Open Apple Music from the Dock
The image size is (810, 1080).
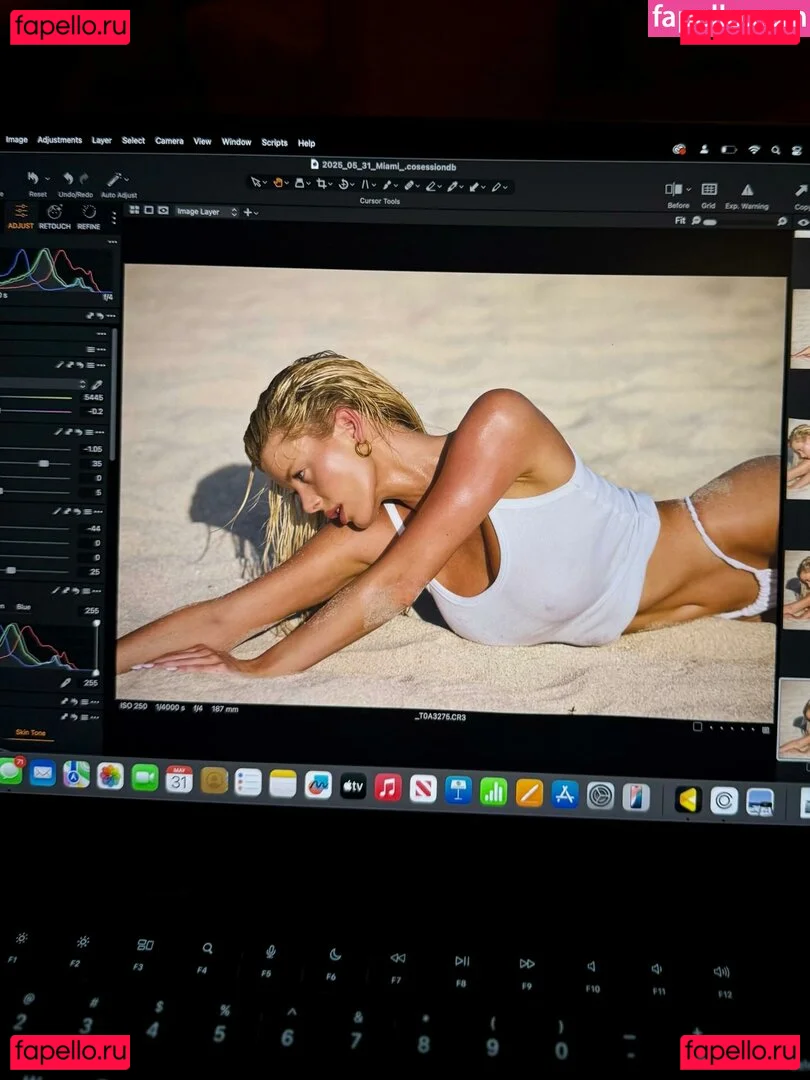tap(388, 787)
